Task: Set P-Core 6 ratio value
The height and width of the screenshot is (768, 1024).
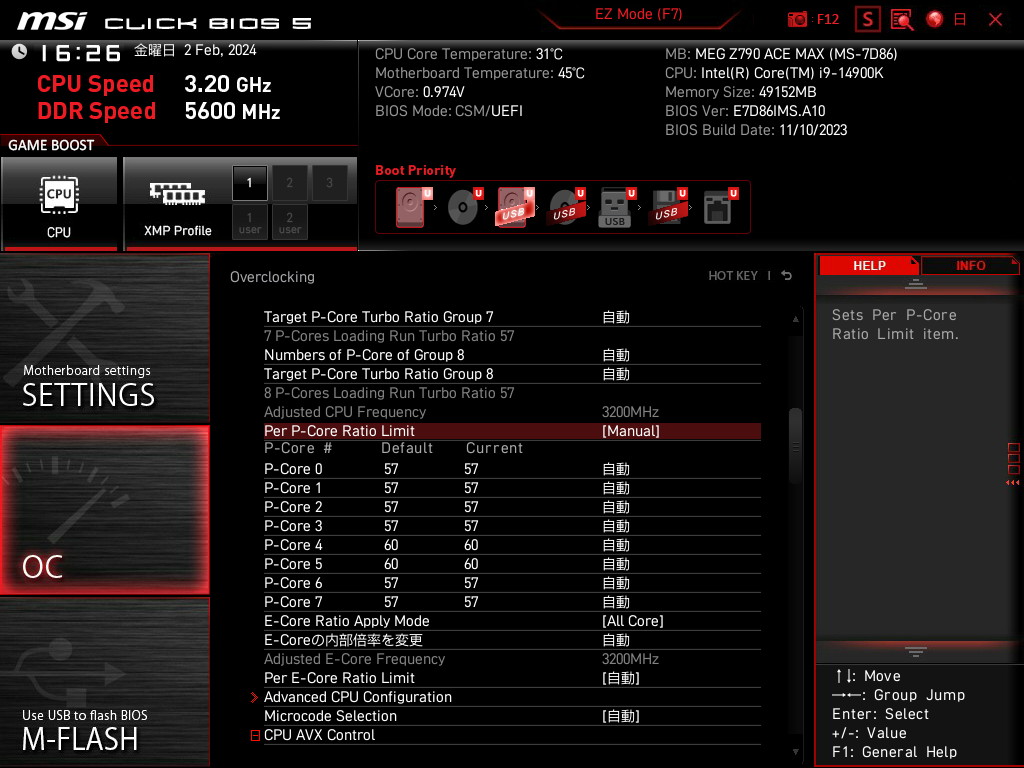Action: pyautogui.click(x=615, y=583)
